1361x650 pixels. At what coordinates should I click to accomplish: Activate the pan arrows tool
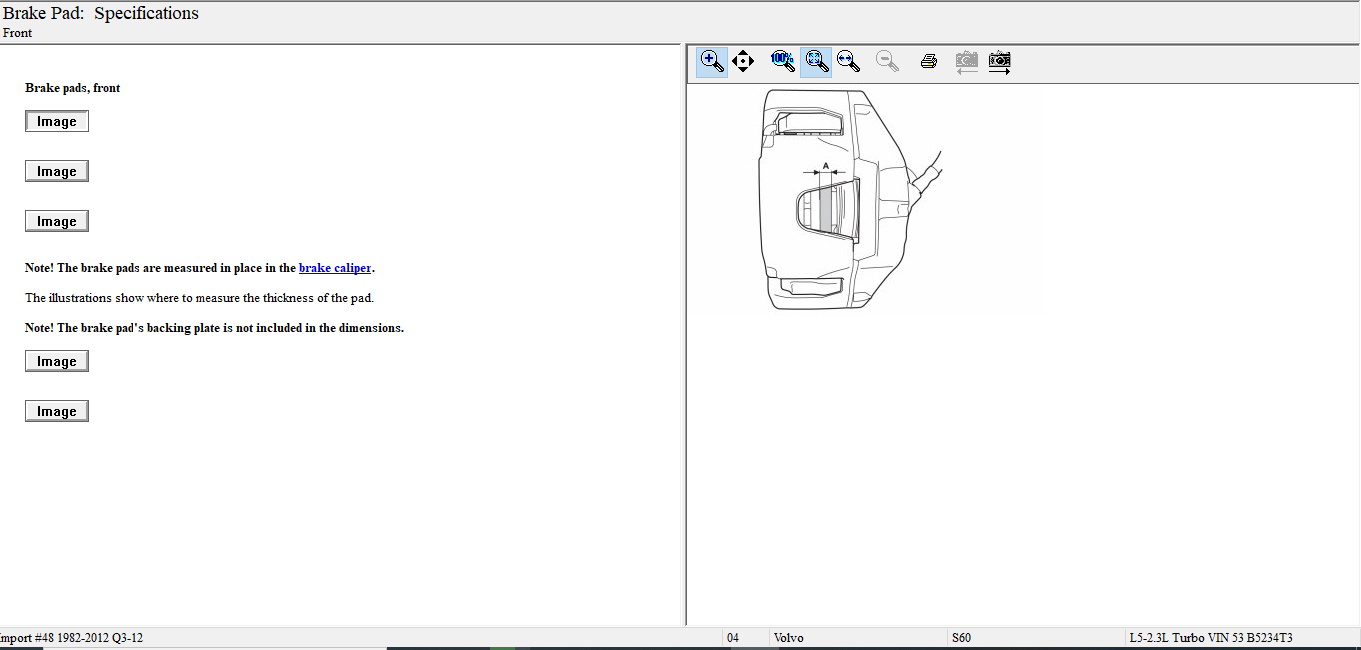[x=743, y=62]
